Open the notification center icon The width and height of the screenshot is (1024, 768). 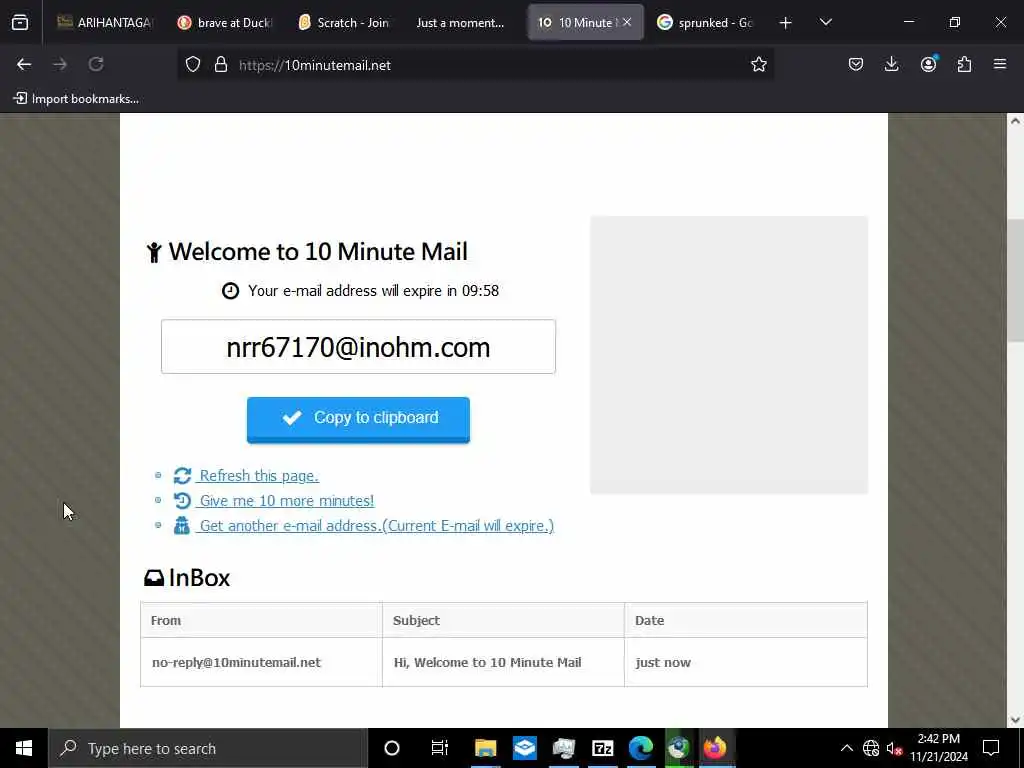[x=991, y=748]
